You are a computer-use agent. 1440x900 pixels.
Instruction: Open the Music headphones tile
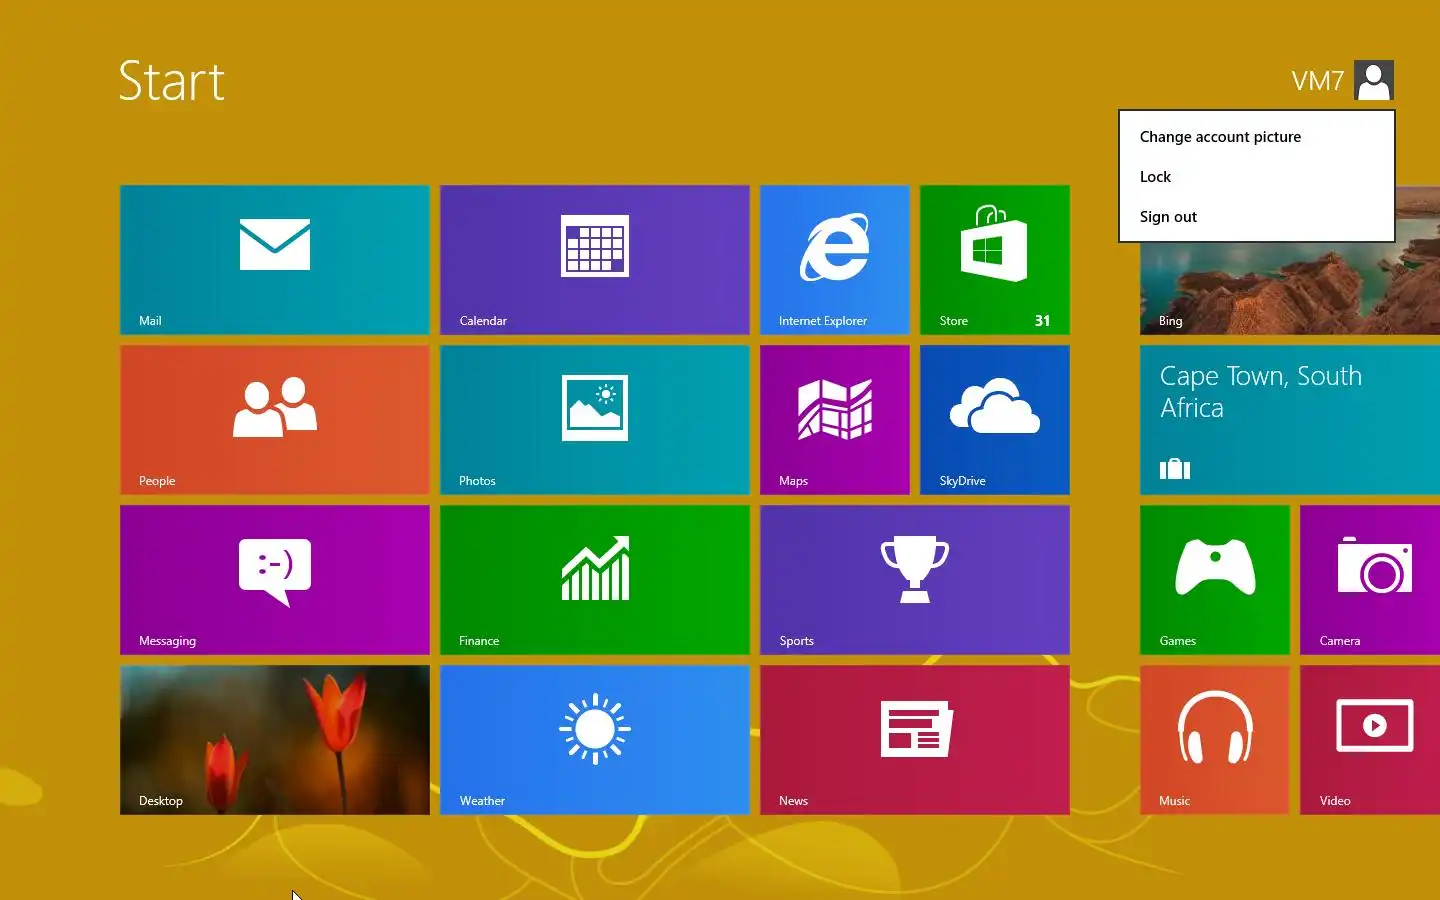tap(1215, 740)
